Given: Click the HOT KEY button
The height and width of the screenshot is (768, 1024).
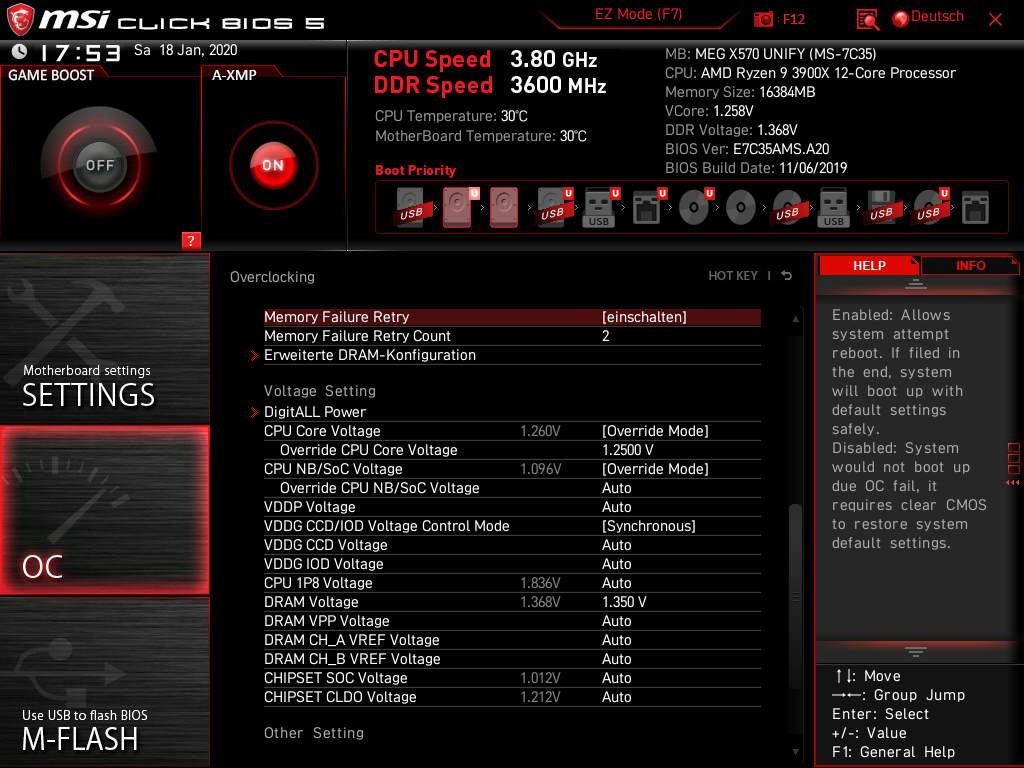Looking at the screenshot, I should coord(733,276).
